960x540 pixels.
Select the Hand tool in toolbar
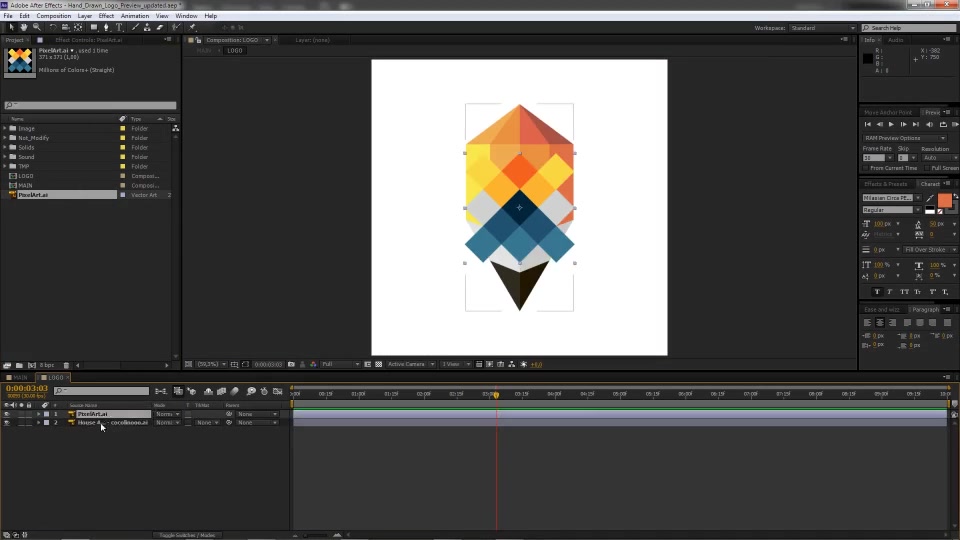[24, 28]
